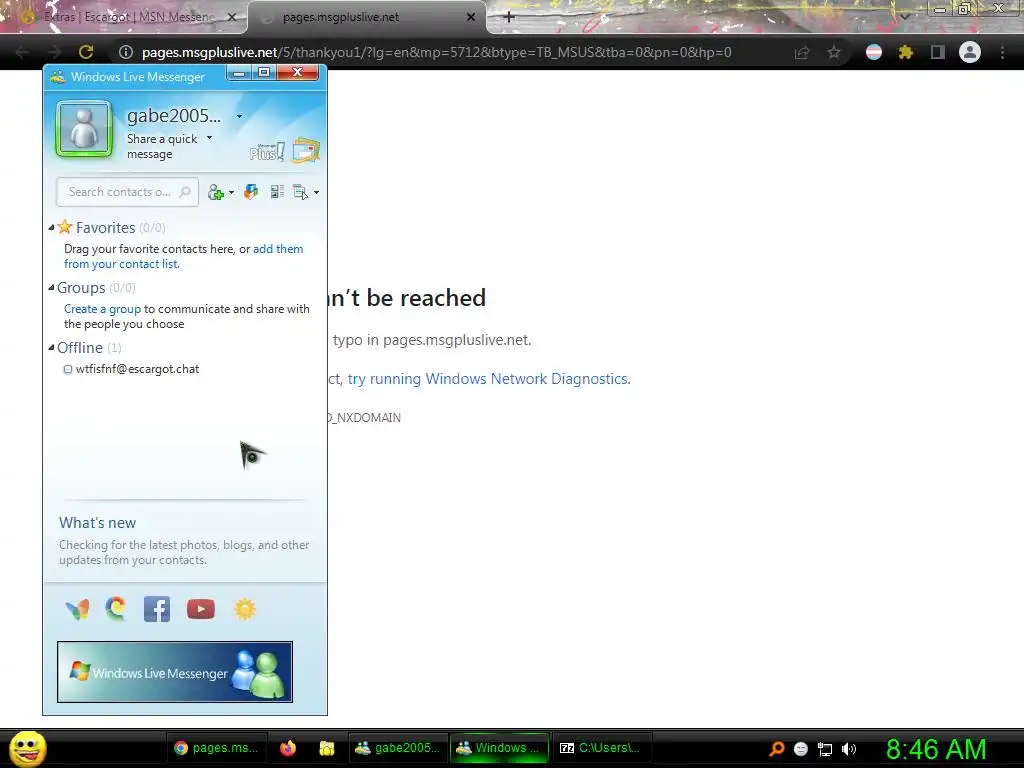
Task: Click the Windows Live Messenger banner ad
Action: pos(175,672)
